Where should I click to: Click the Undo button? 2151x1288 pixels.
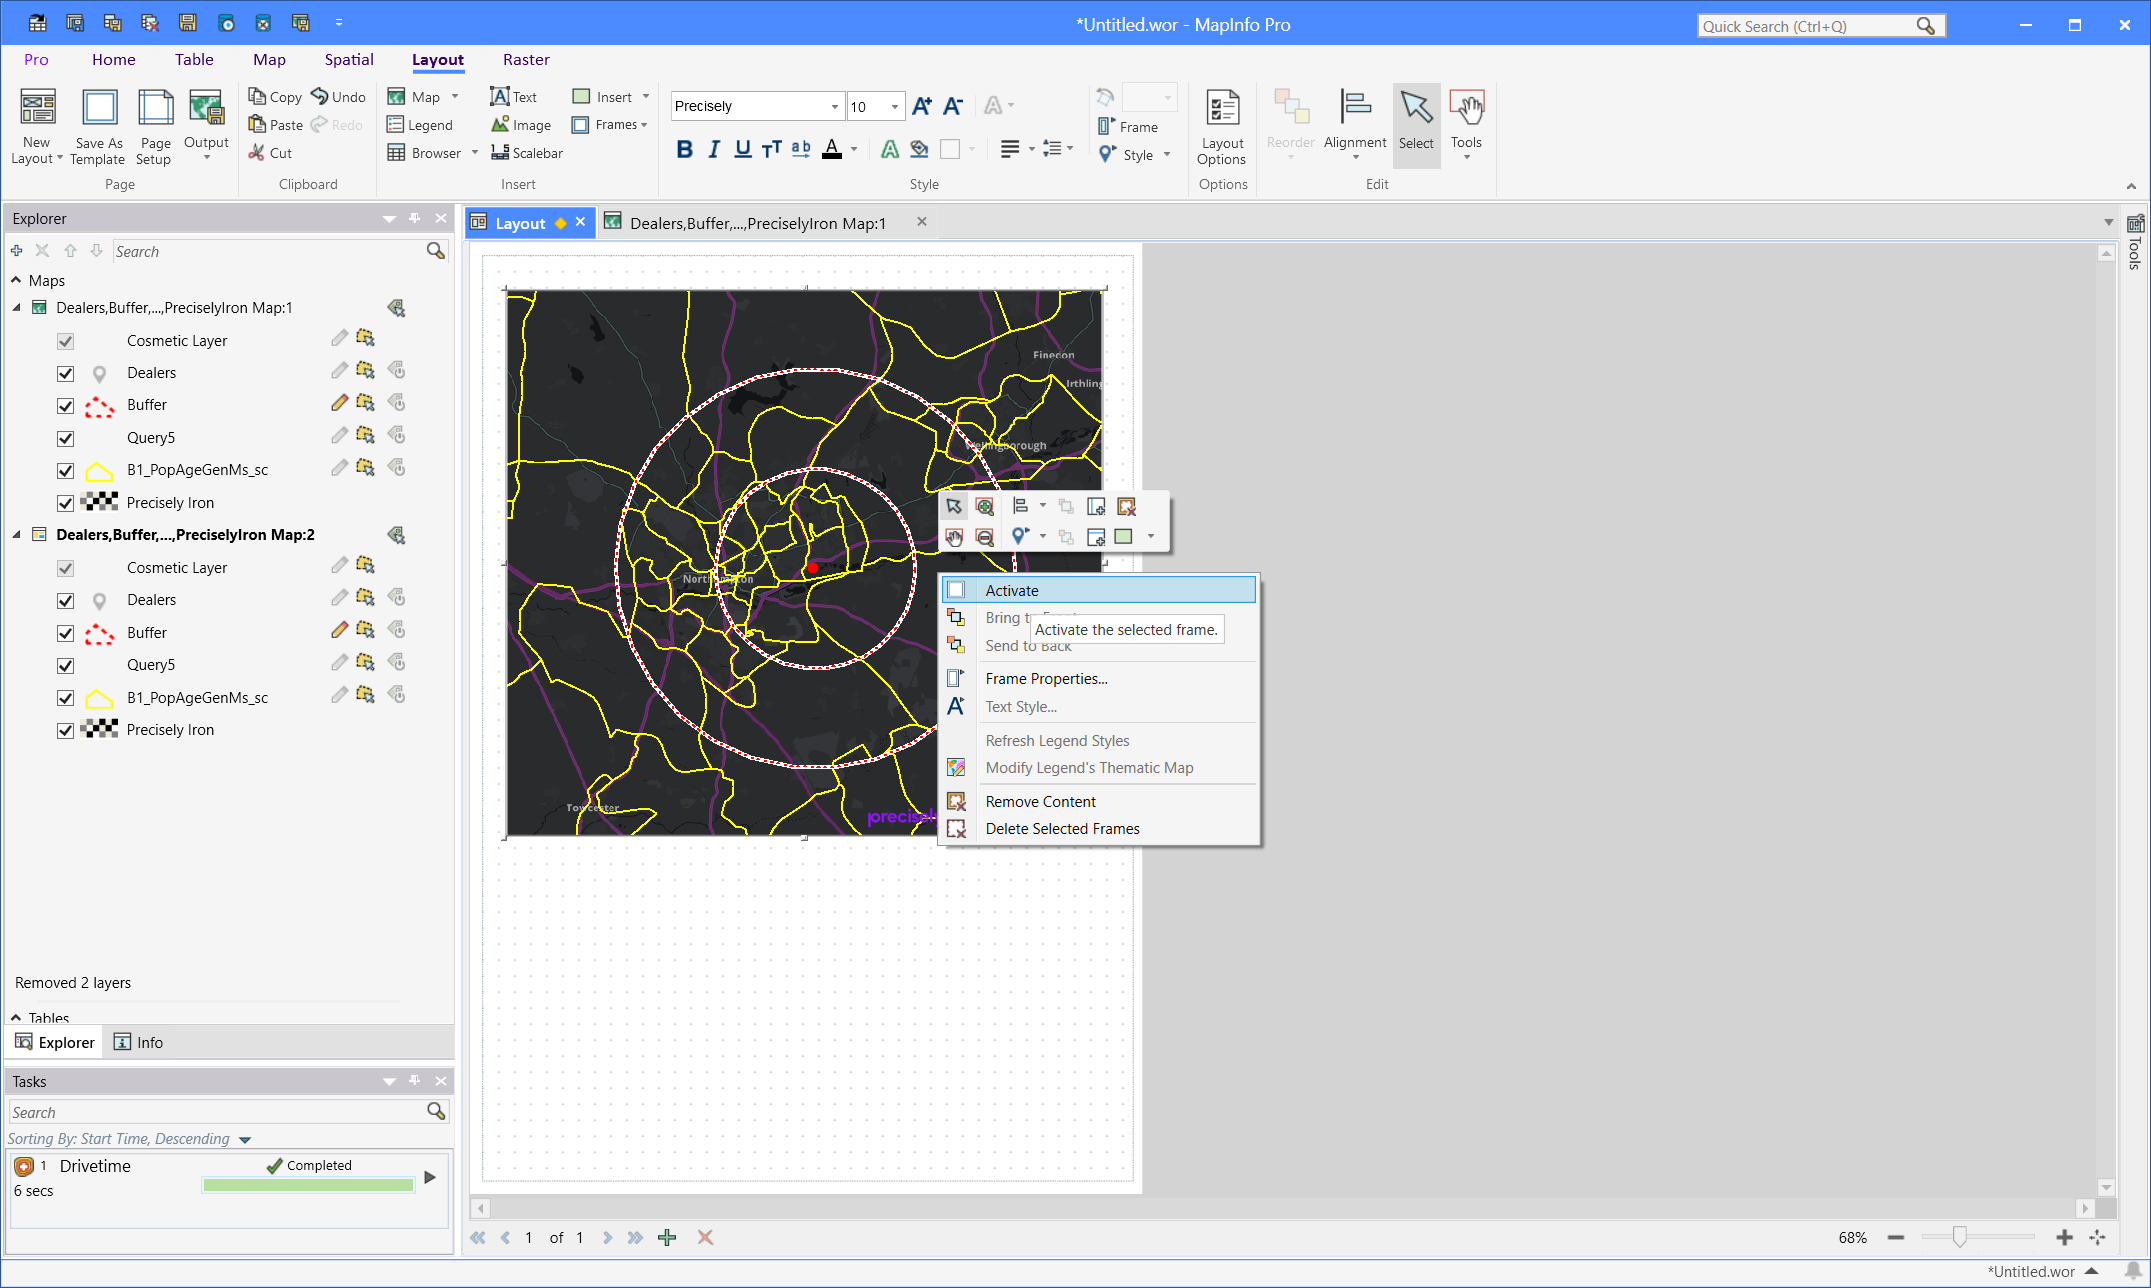338,97
